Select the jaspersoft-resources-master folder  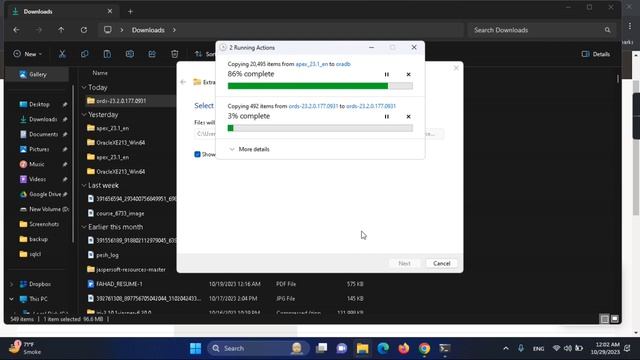pos(131,270)
